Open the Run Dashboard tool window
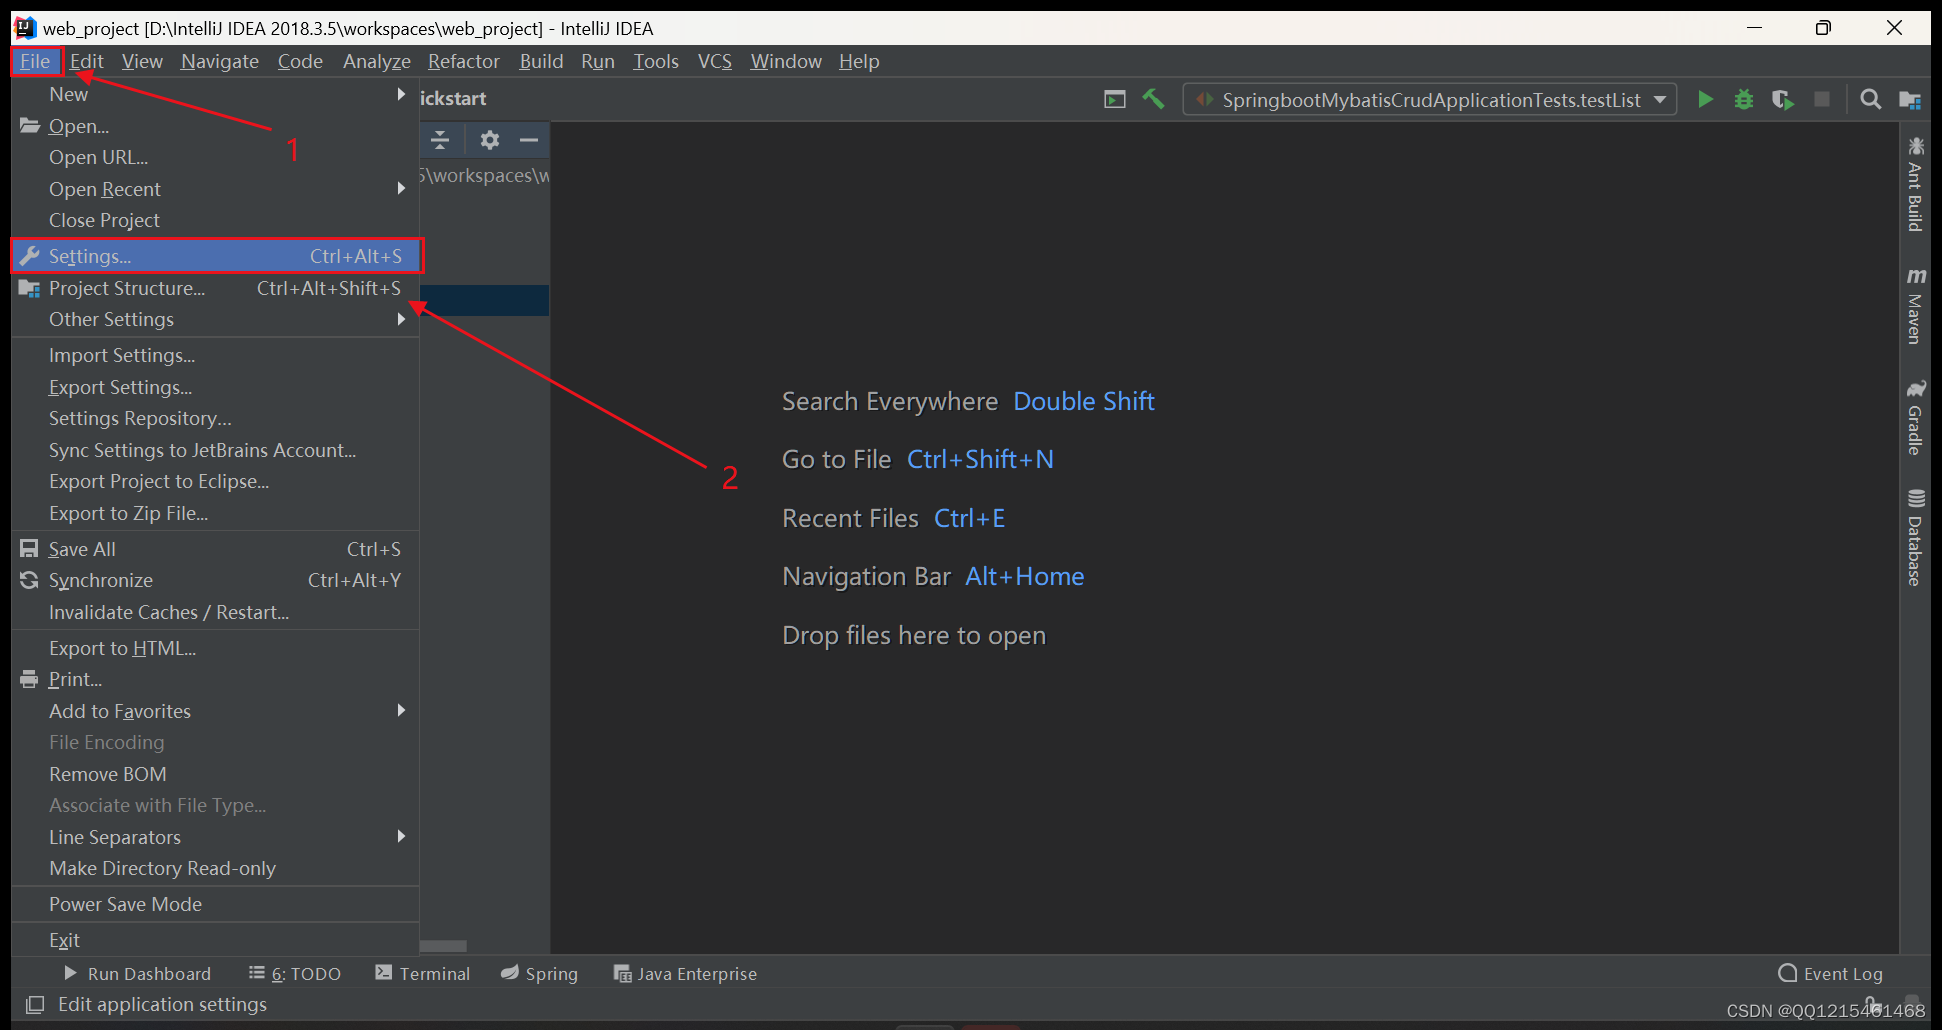Viewport: 1942px width, 1030px height. click(137, 973)
